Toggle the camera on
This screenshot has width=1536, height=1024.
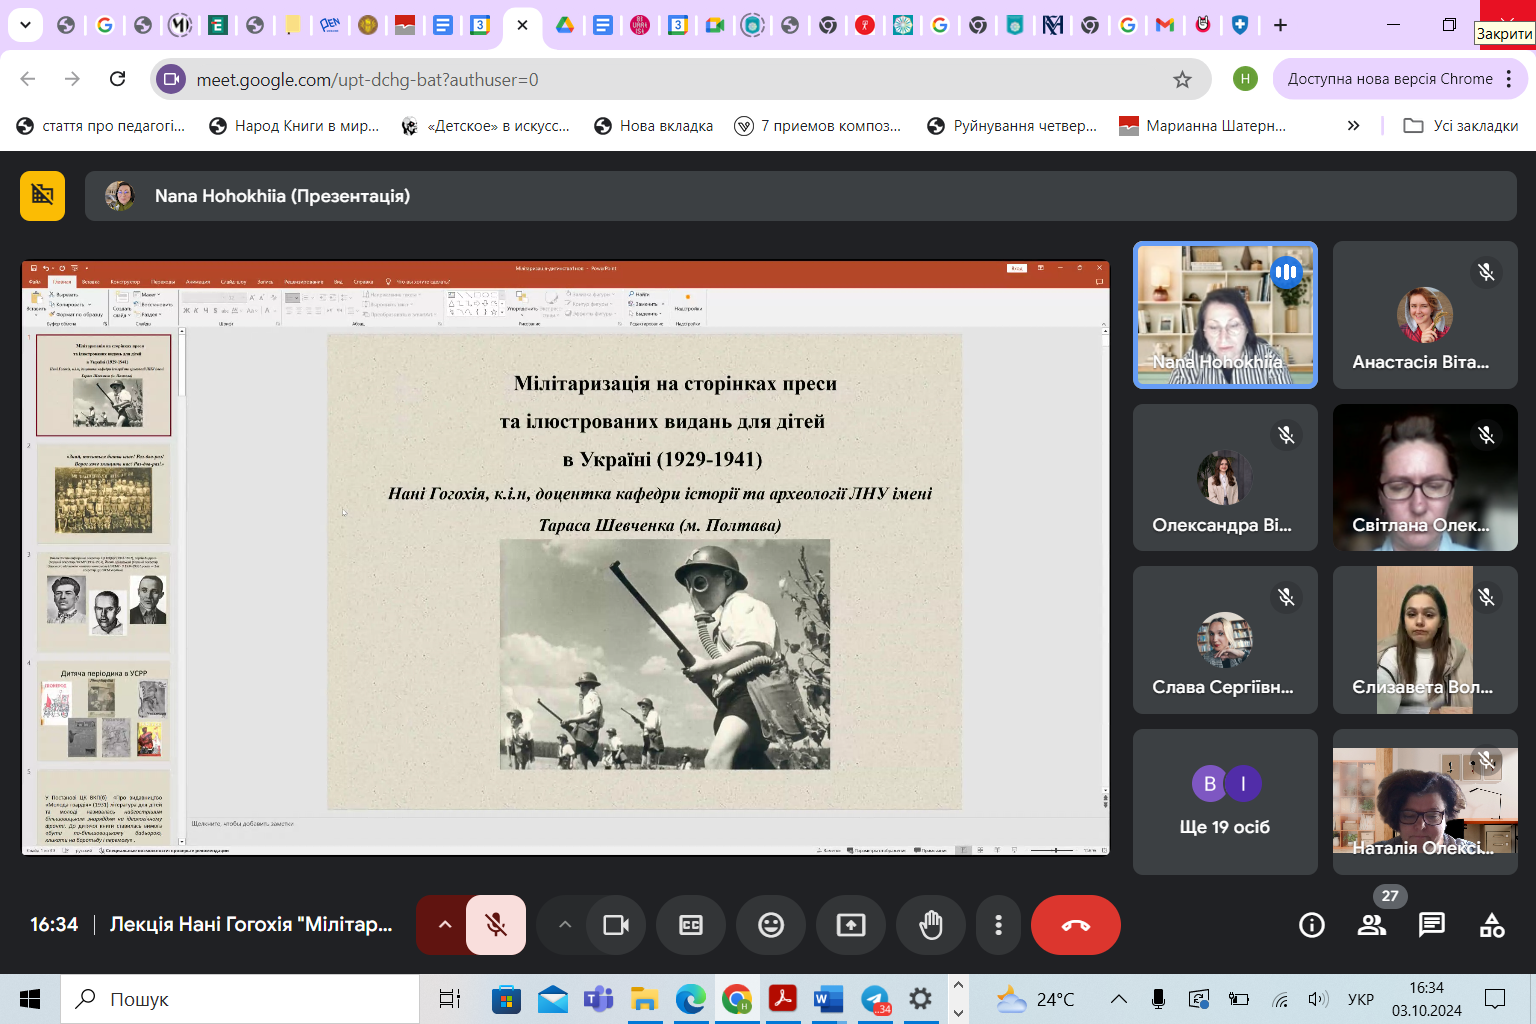click(x=616, y=925)
